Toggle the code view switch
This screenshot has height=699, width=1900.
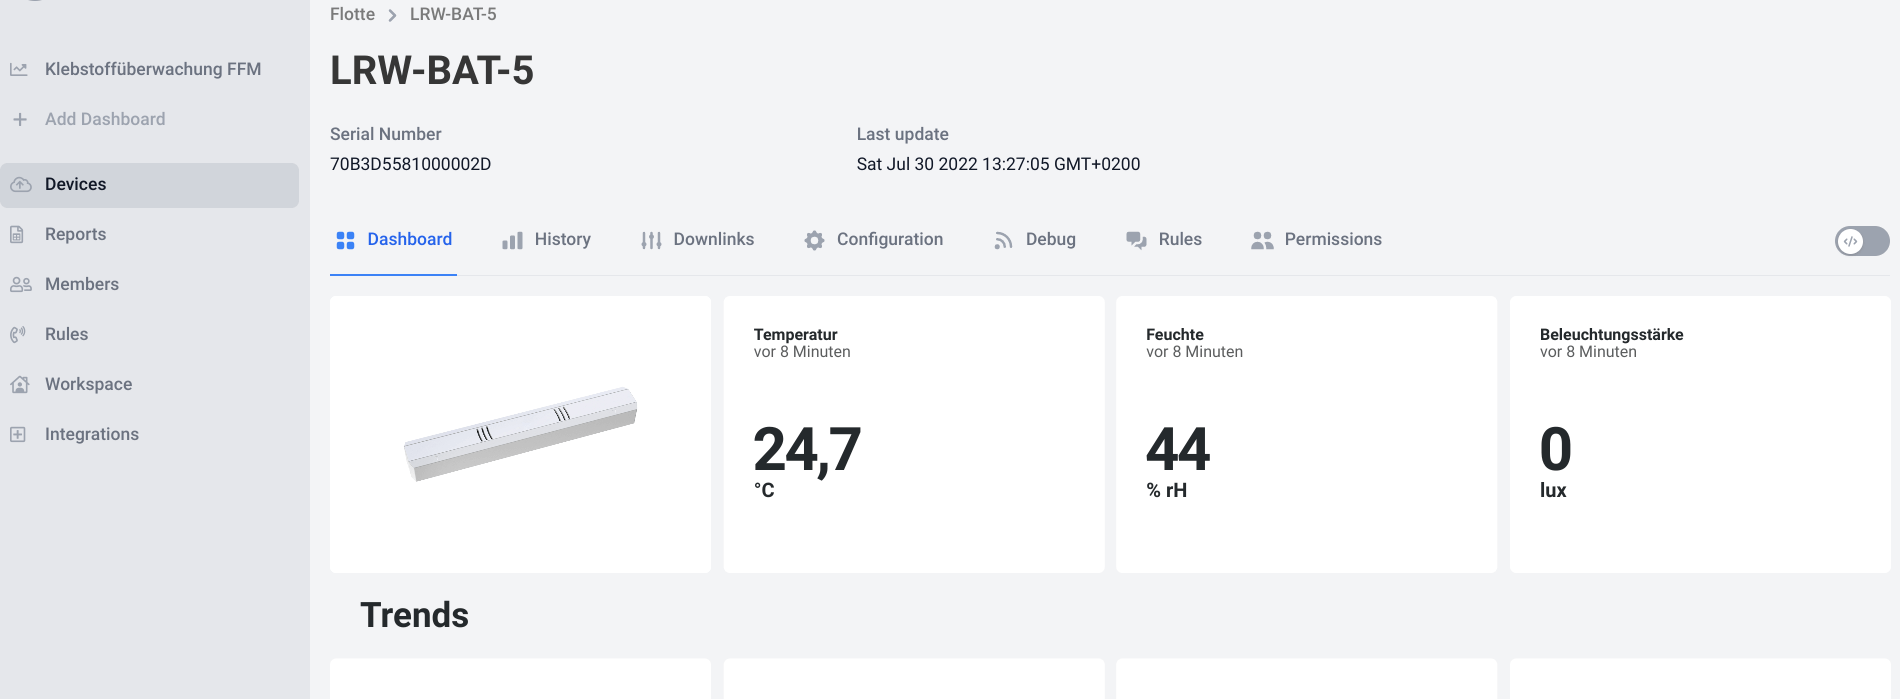1861,241
